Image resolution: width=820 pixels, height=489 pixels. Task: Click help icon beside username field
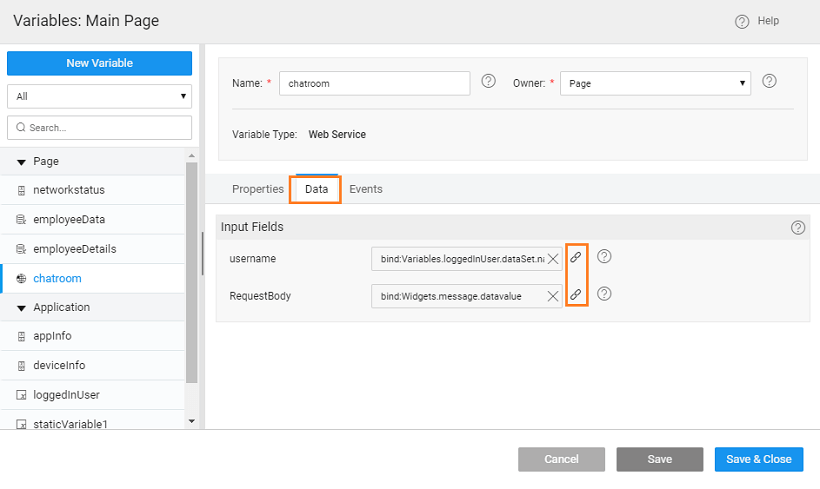pos(604,257)
